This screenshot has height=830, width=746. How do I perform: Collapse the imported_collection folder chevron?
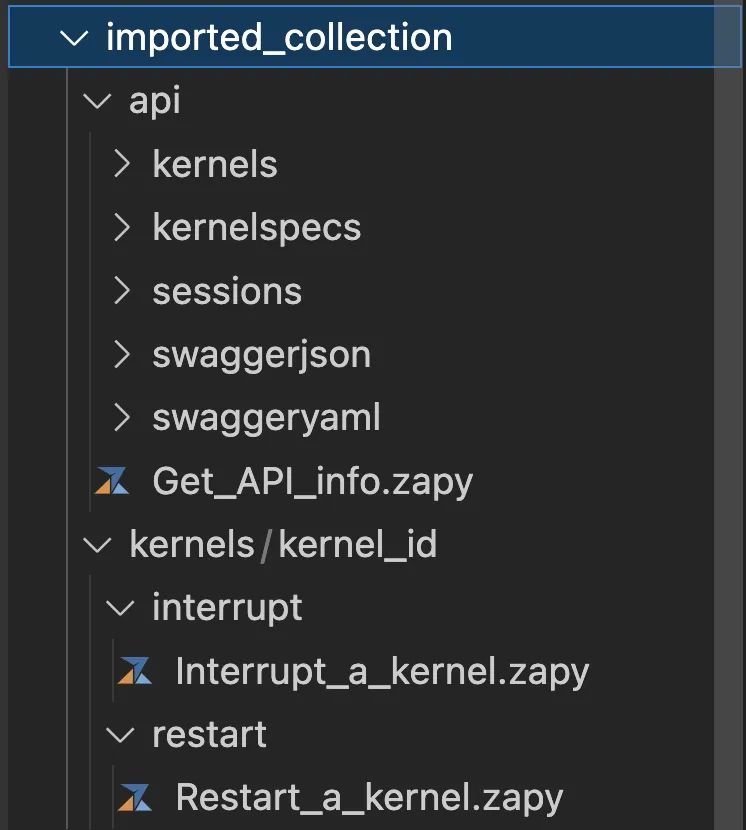(74, 38)
